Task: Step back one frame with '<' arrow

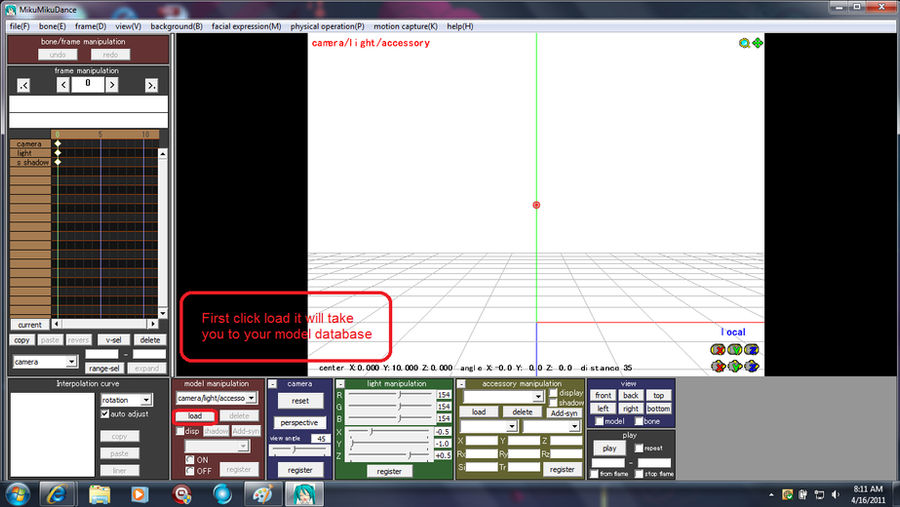Action: click(63, 85)
